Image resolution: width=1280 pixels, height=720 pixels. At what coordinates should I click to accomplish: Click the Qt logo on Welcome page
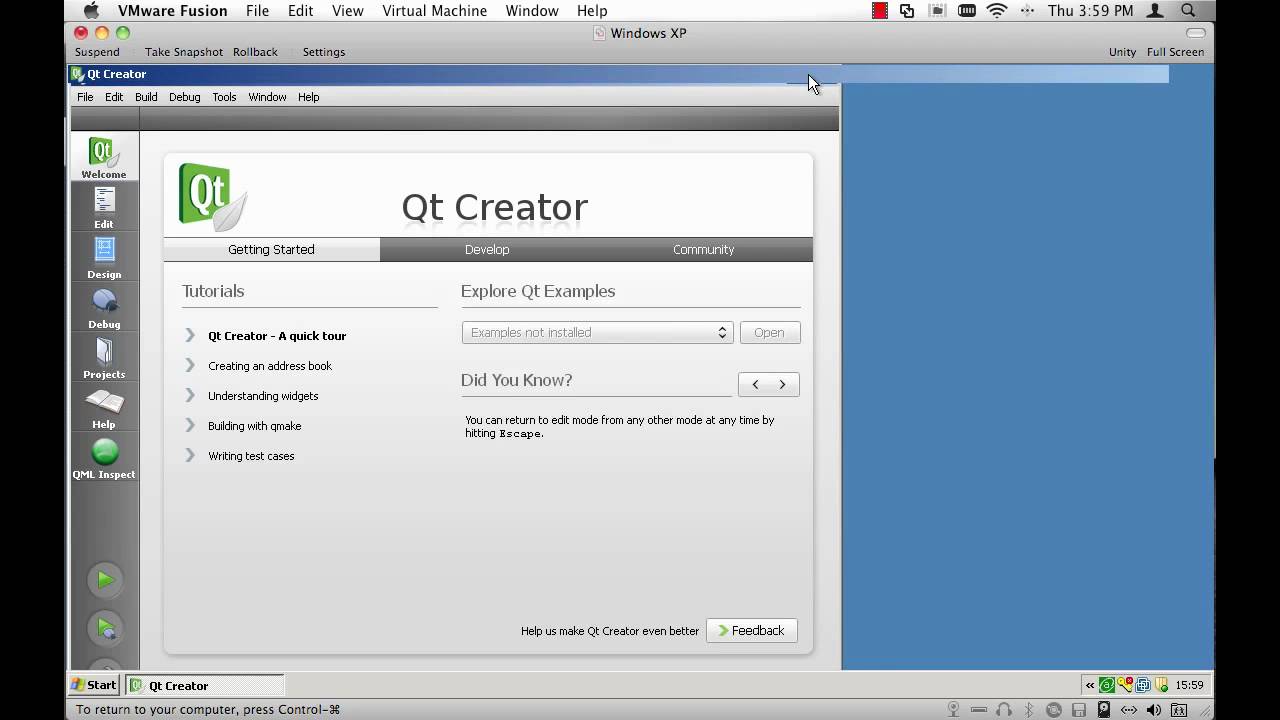click(x=212, y=197)
